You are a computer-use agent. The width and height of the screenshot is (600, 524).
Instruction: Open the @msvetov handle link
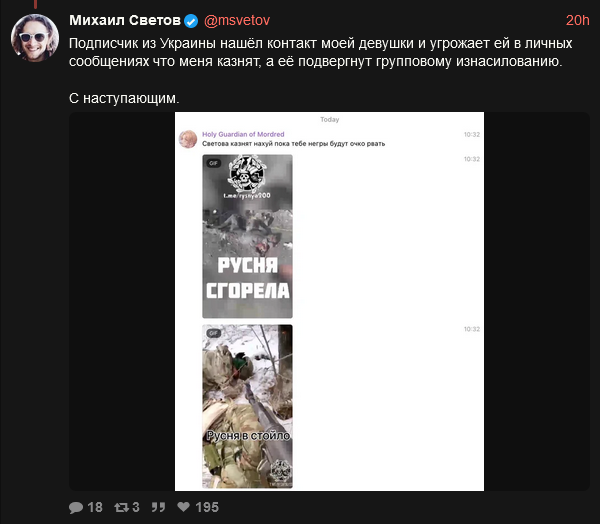click(x=237, y=20)
